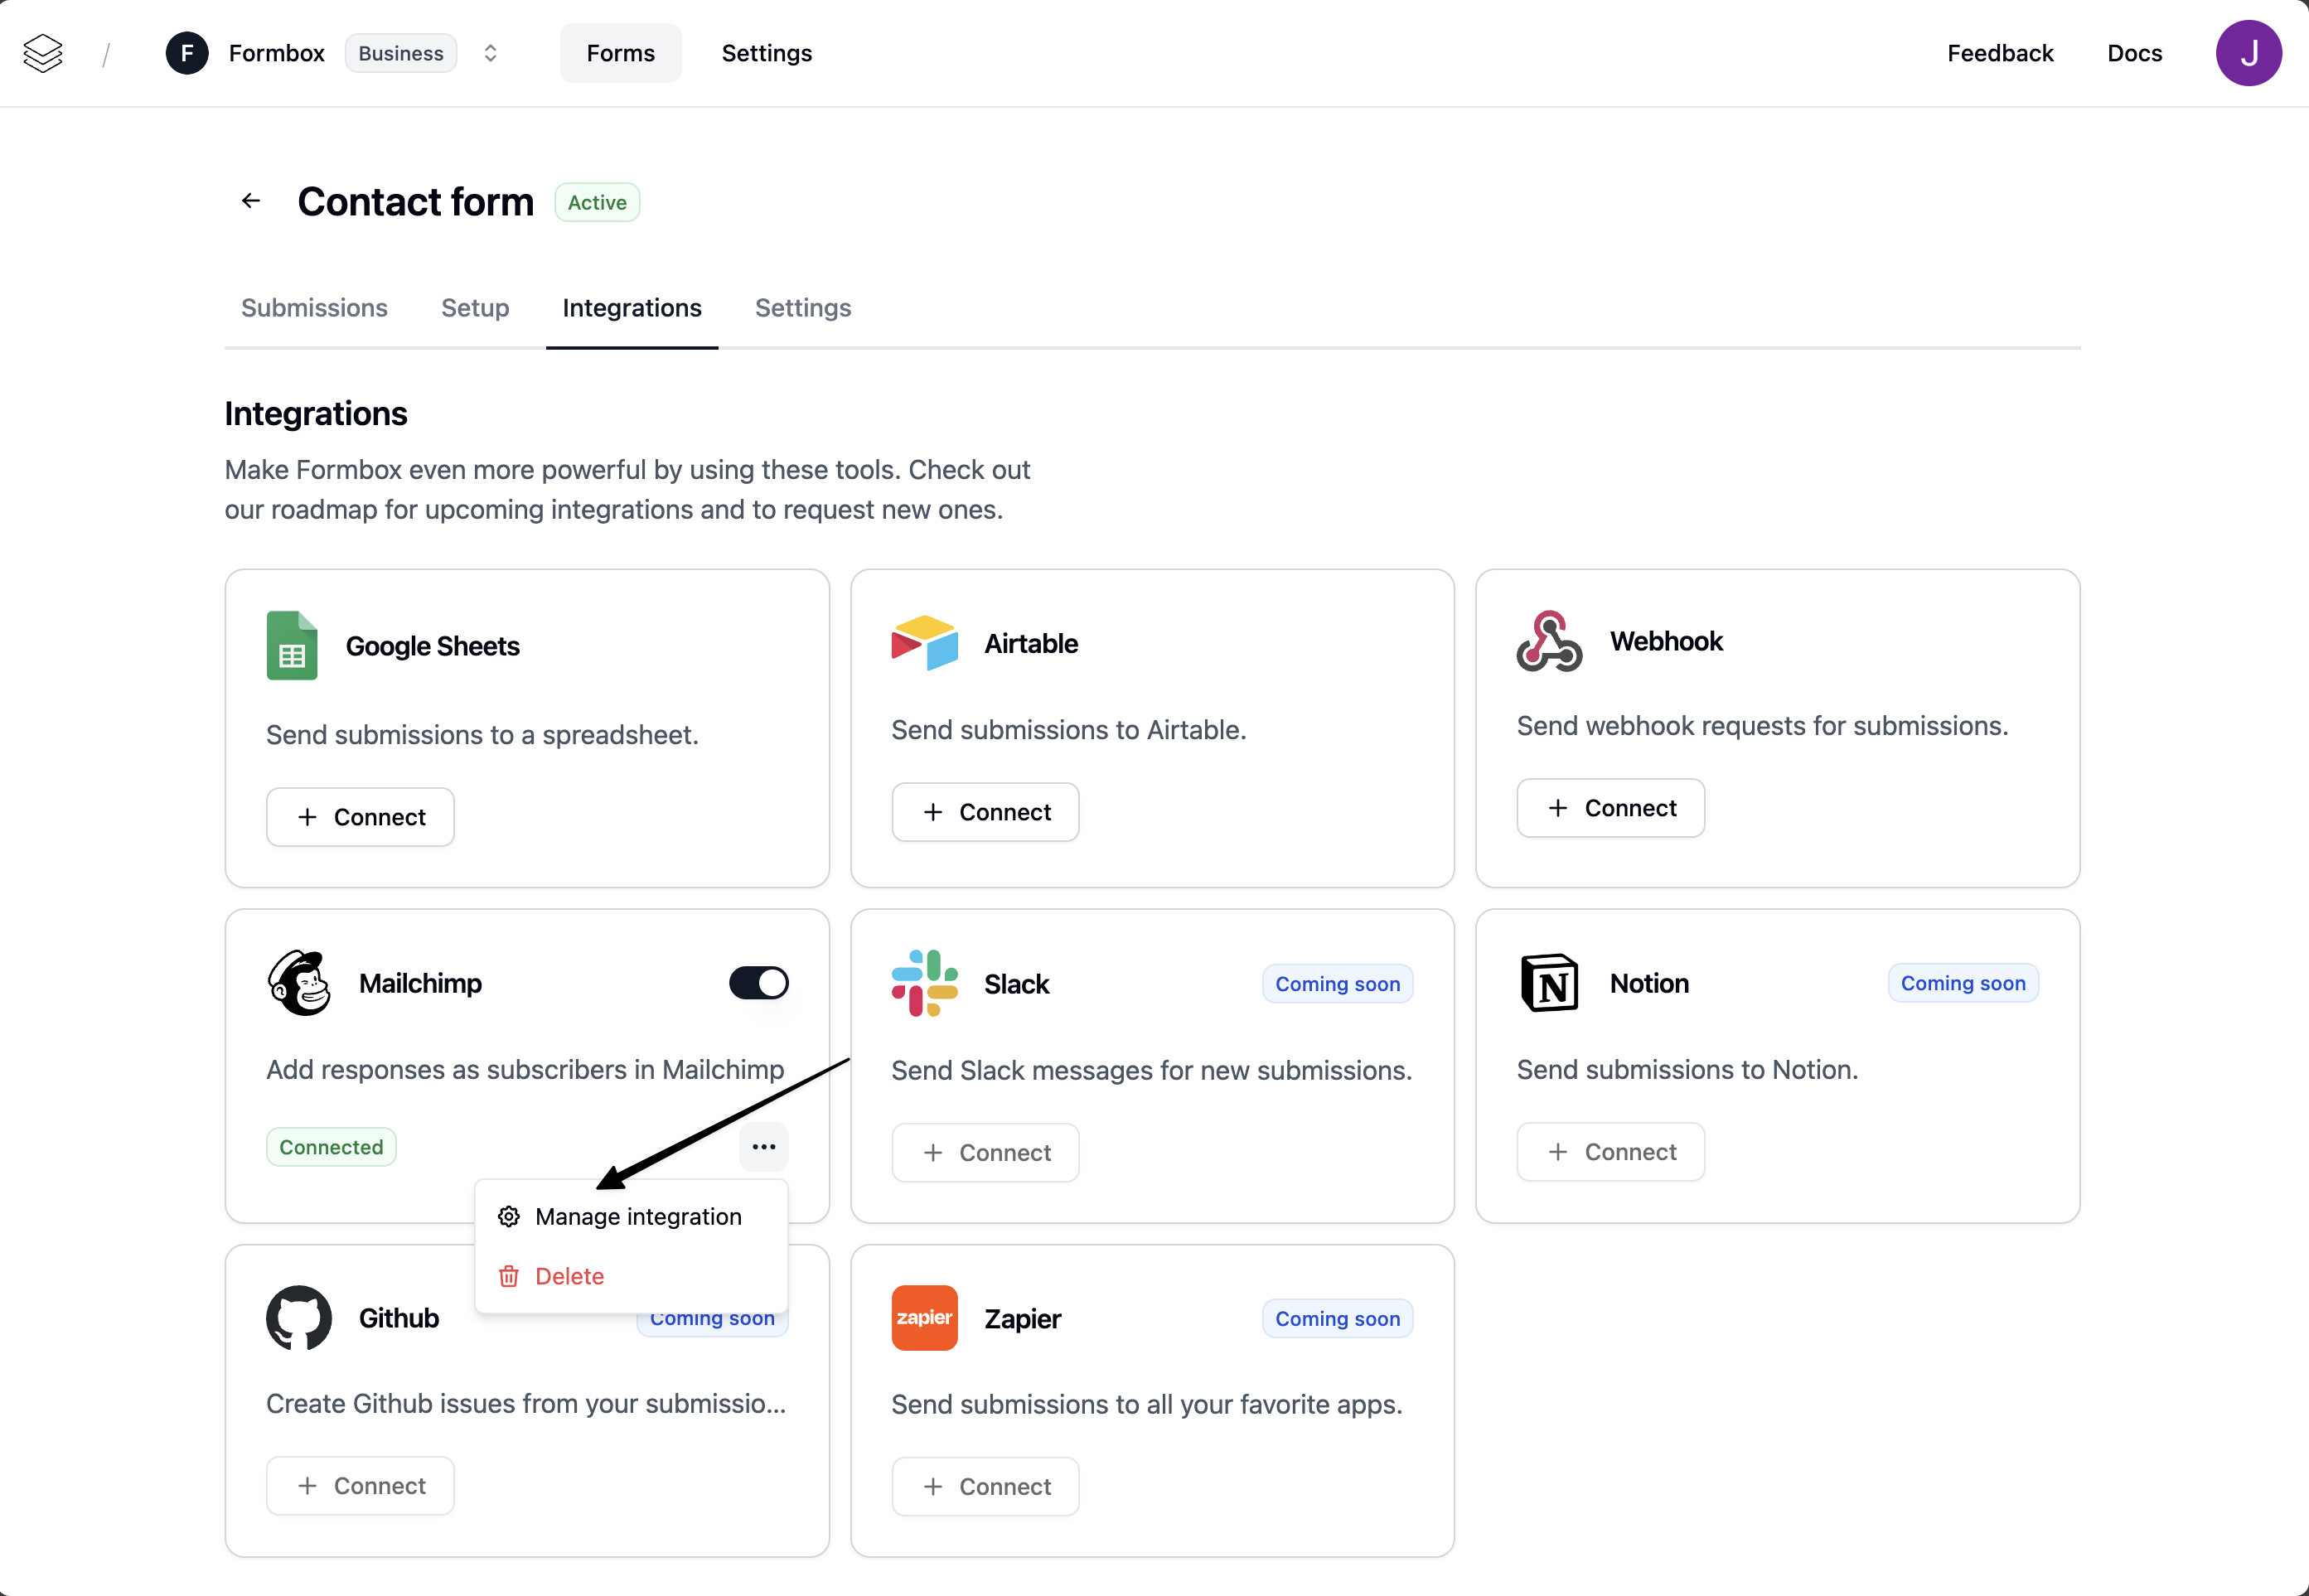Screen dimensions: 2309x1596
Task: Click the Google Sheets icon
Action: pos(292,645)
